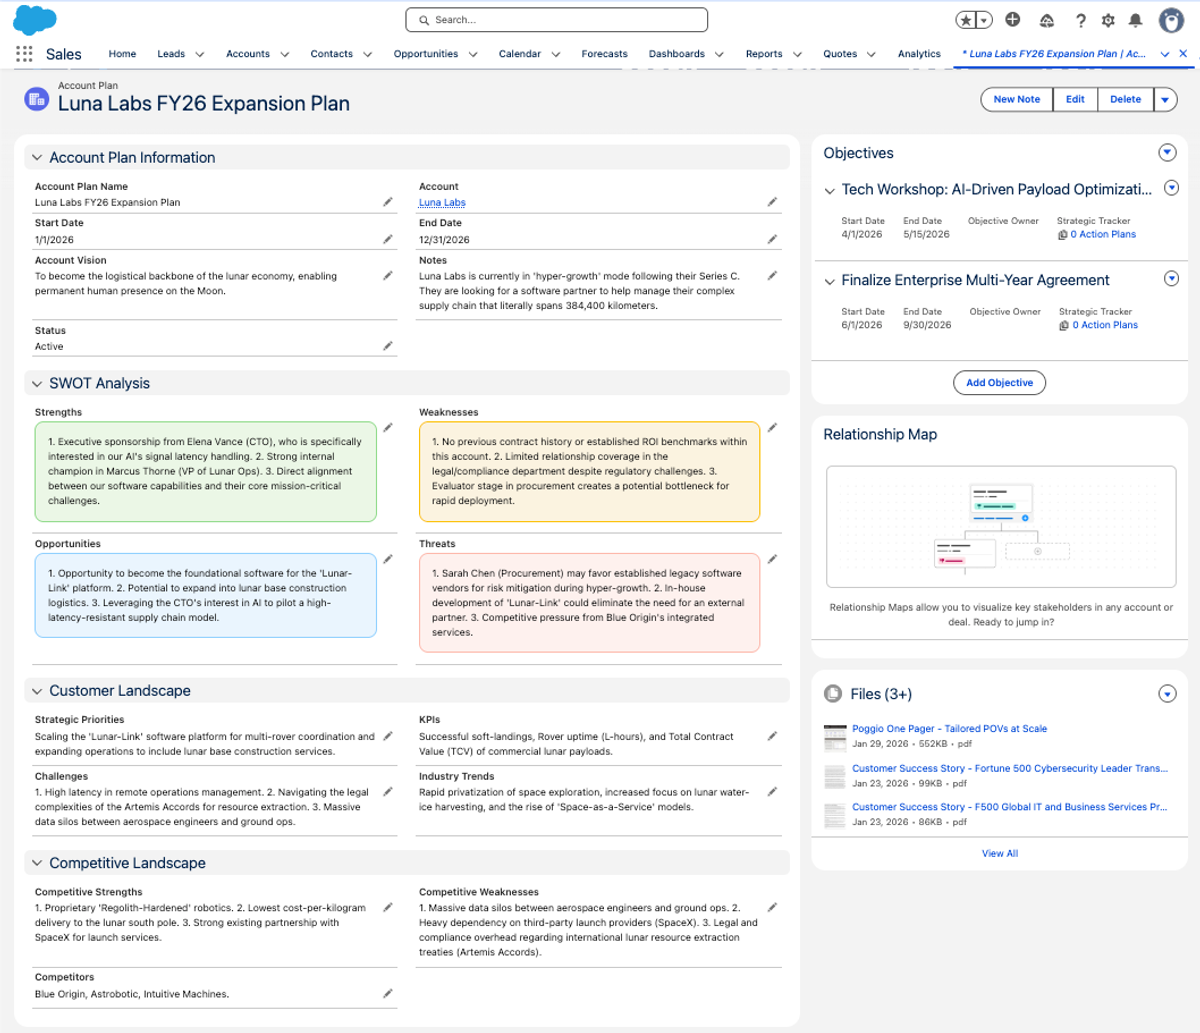Go to the Forecasts tab
This screenshot has width=1200, height=1033.
coord(605,54)
